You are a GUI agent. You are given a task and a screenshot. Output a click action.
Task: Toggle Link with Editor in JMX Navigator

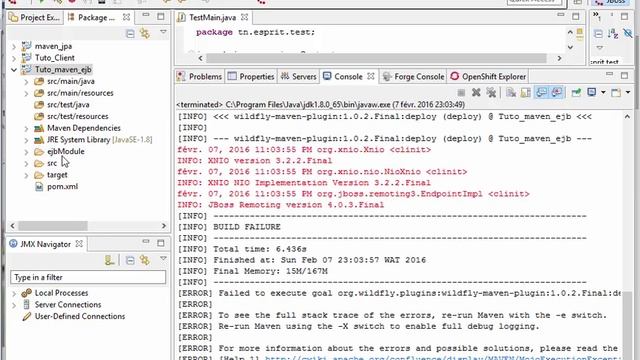click(x=145, y=260)
